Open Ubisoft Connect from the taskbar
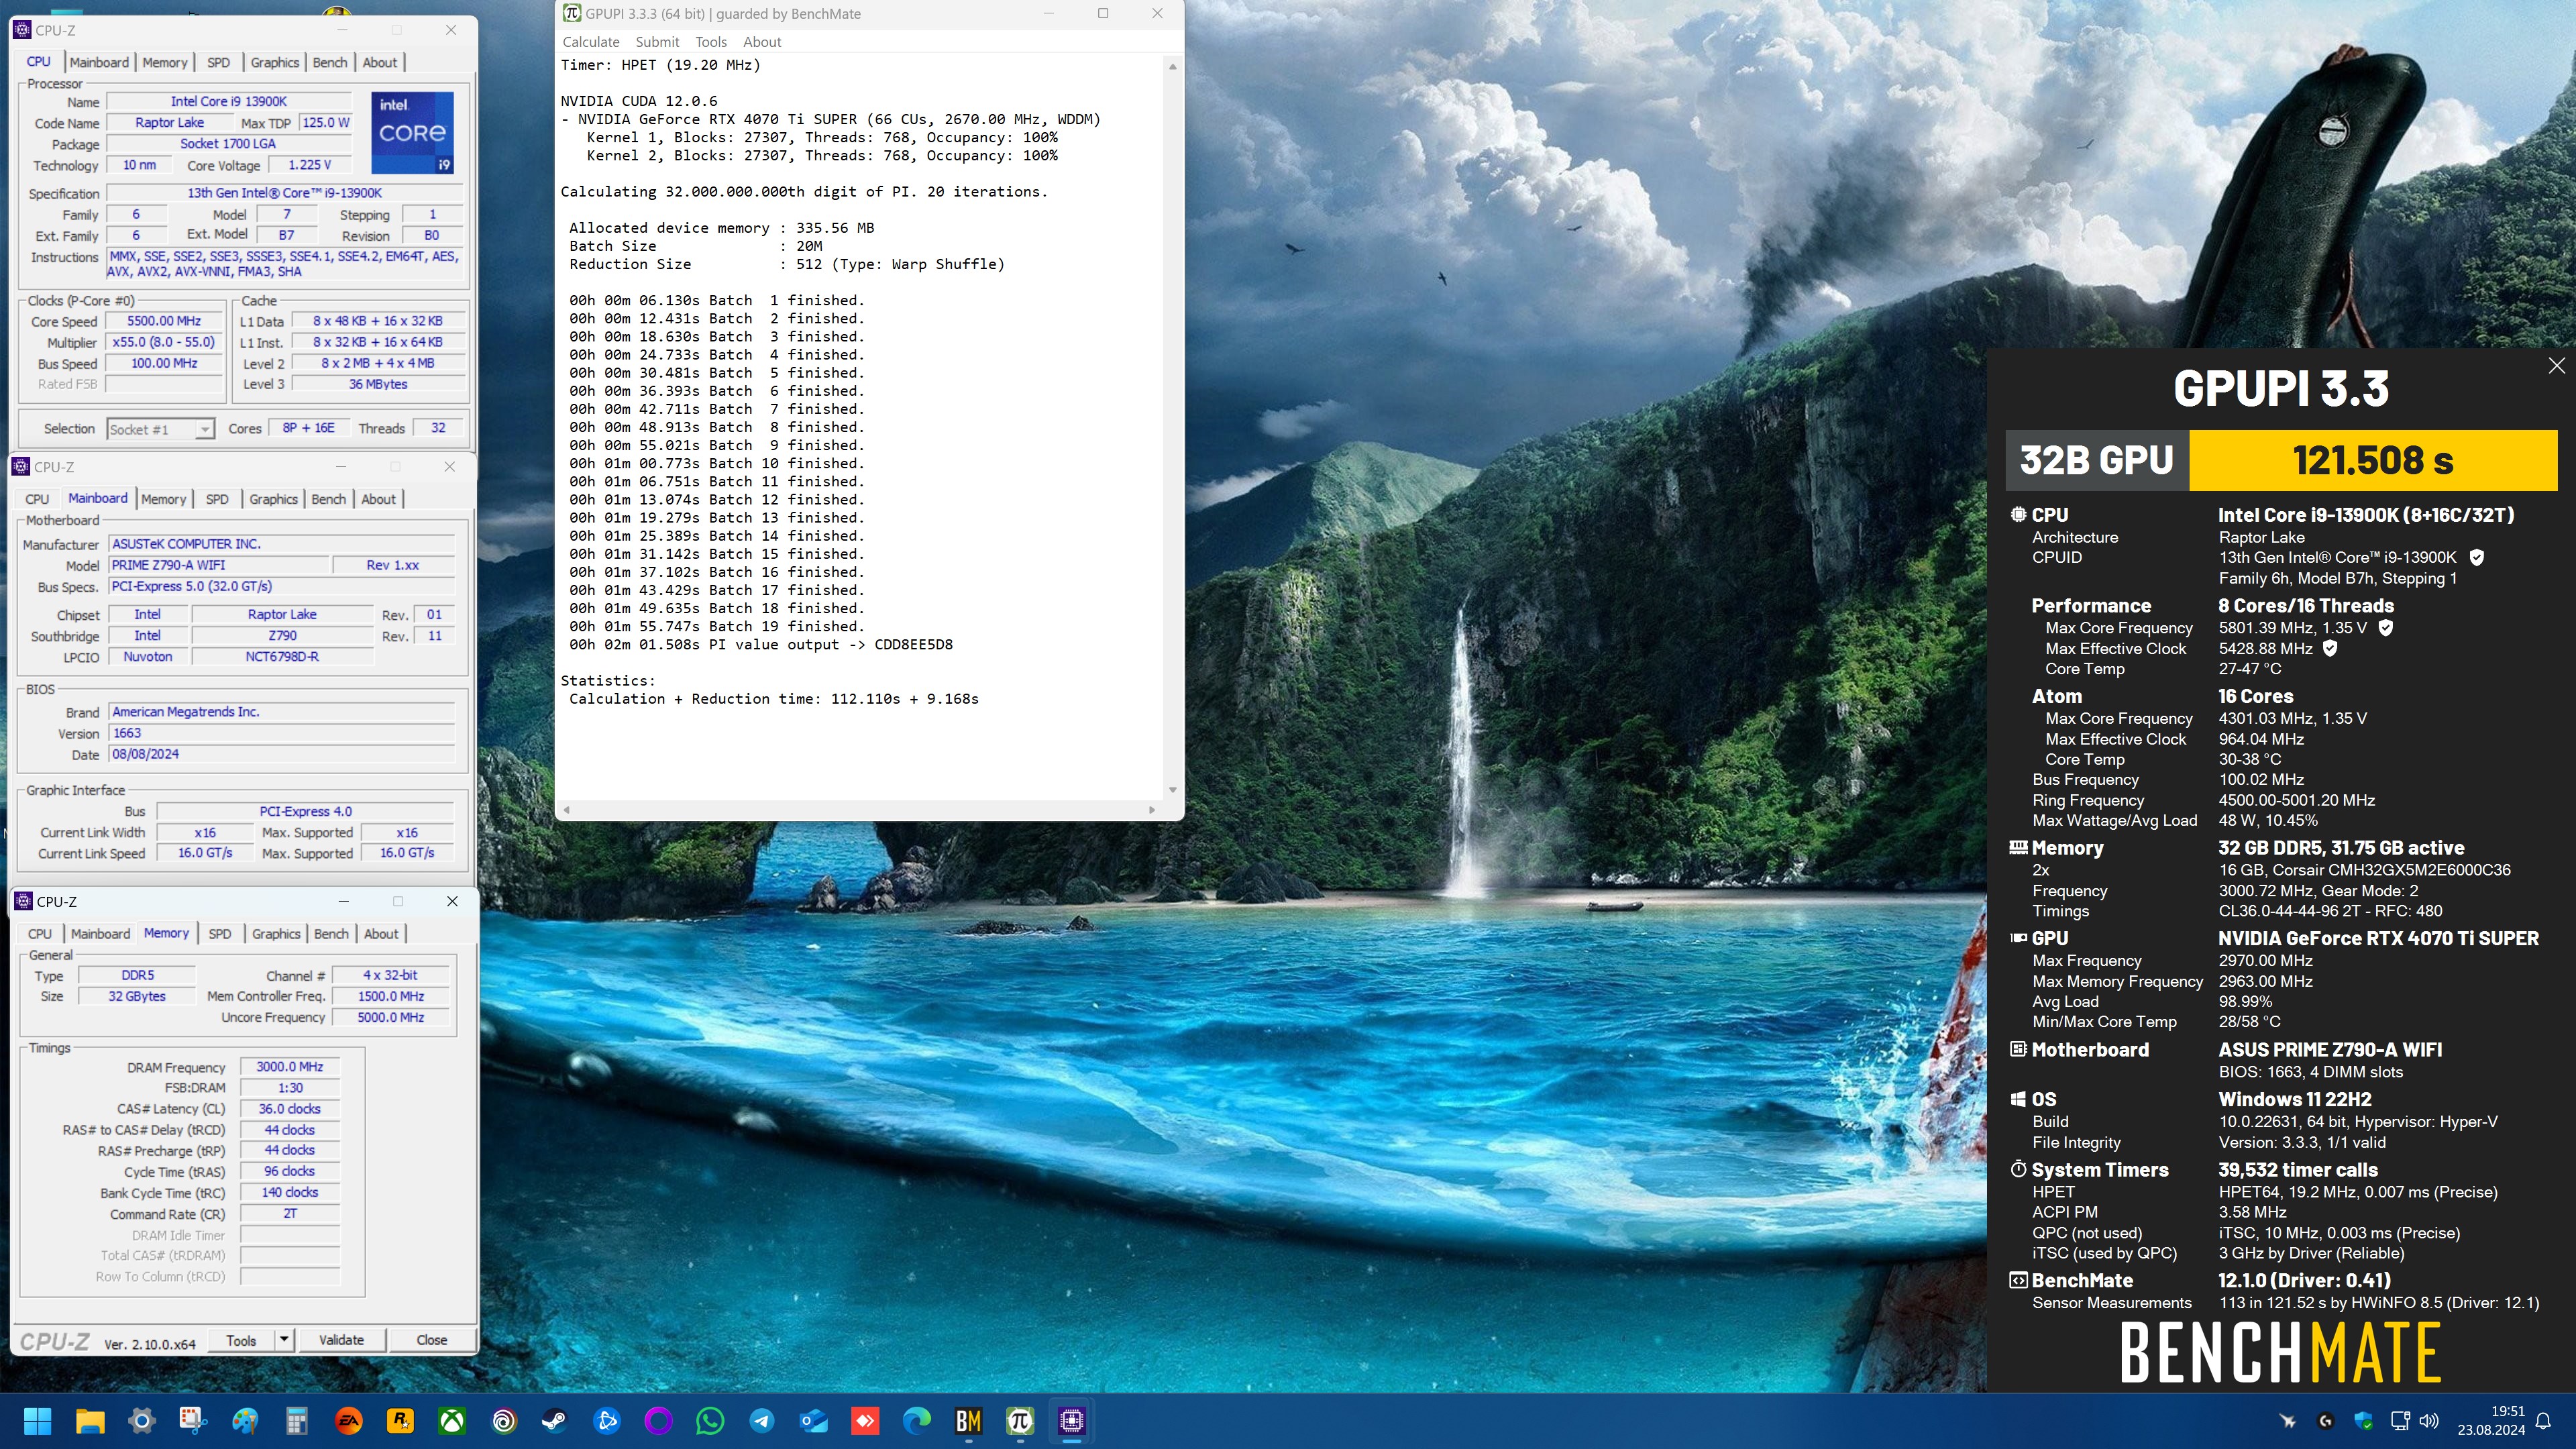The image size is (2576, 1449). tap(504, 1421)
